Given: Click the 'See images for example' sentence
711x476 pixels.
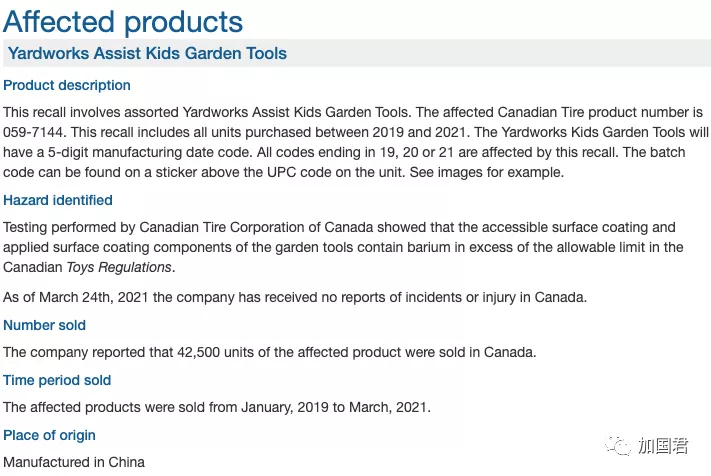Looking at the screenshot, I should click(x=487, y=172).
